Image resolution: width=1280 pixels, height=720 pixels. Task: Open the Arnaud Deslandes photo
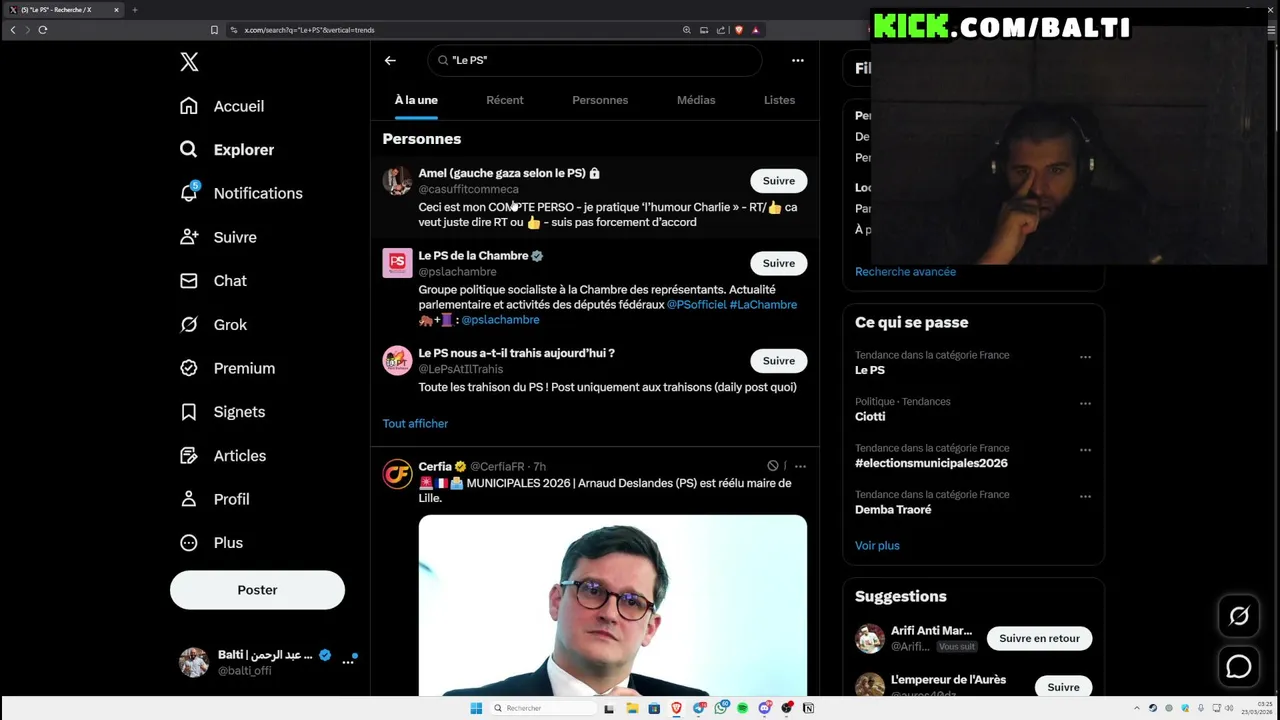point(612,605)
